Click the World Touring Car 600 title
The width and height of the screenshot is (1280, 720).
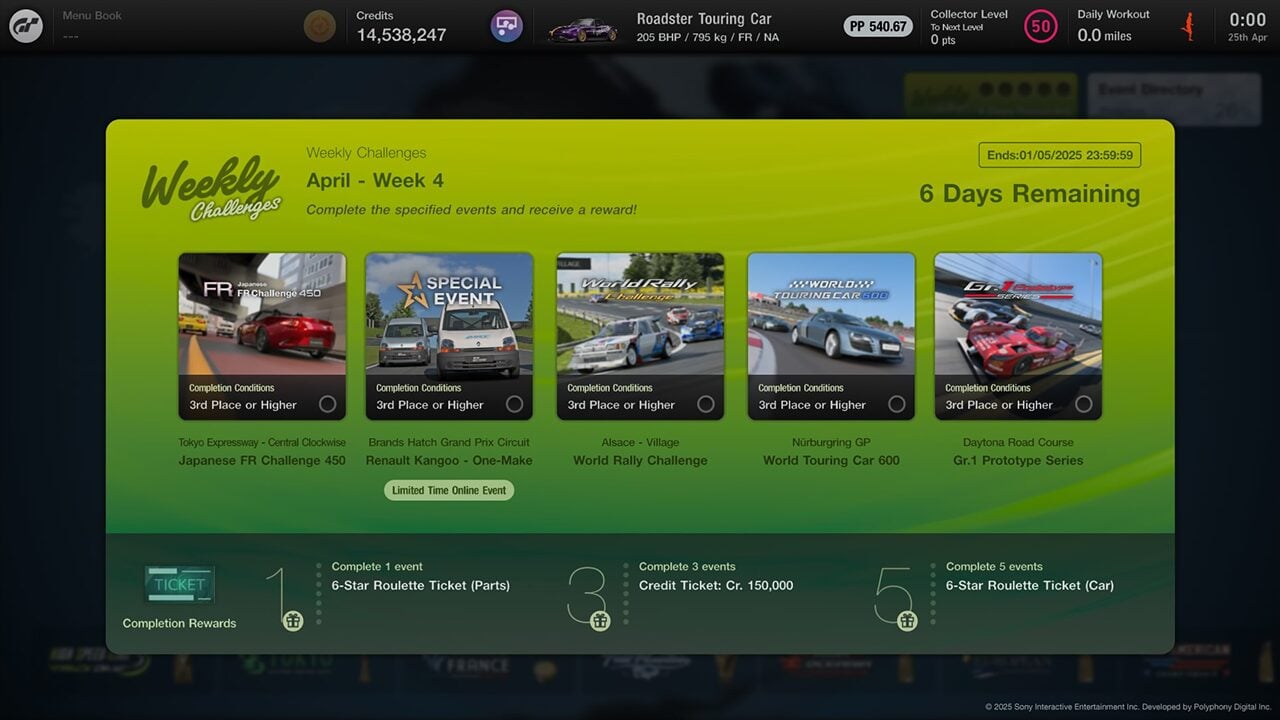(831, 460)
